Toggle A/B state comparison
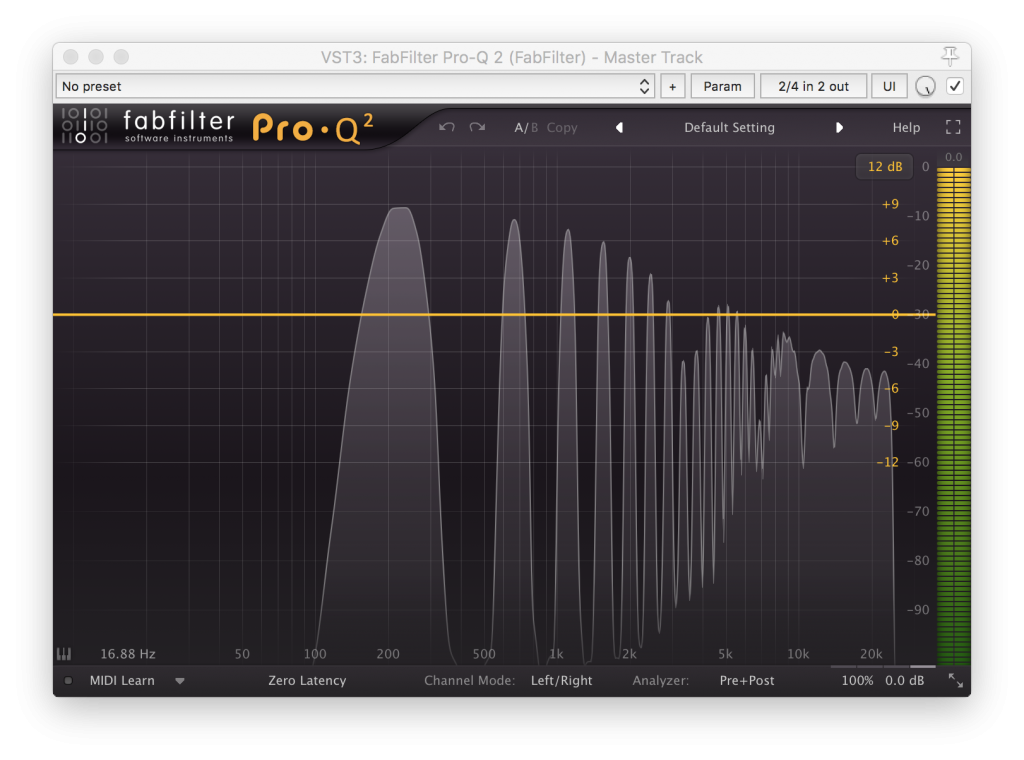Screen dimensions: 1024x760 (x=526, y=127)
